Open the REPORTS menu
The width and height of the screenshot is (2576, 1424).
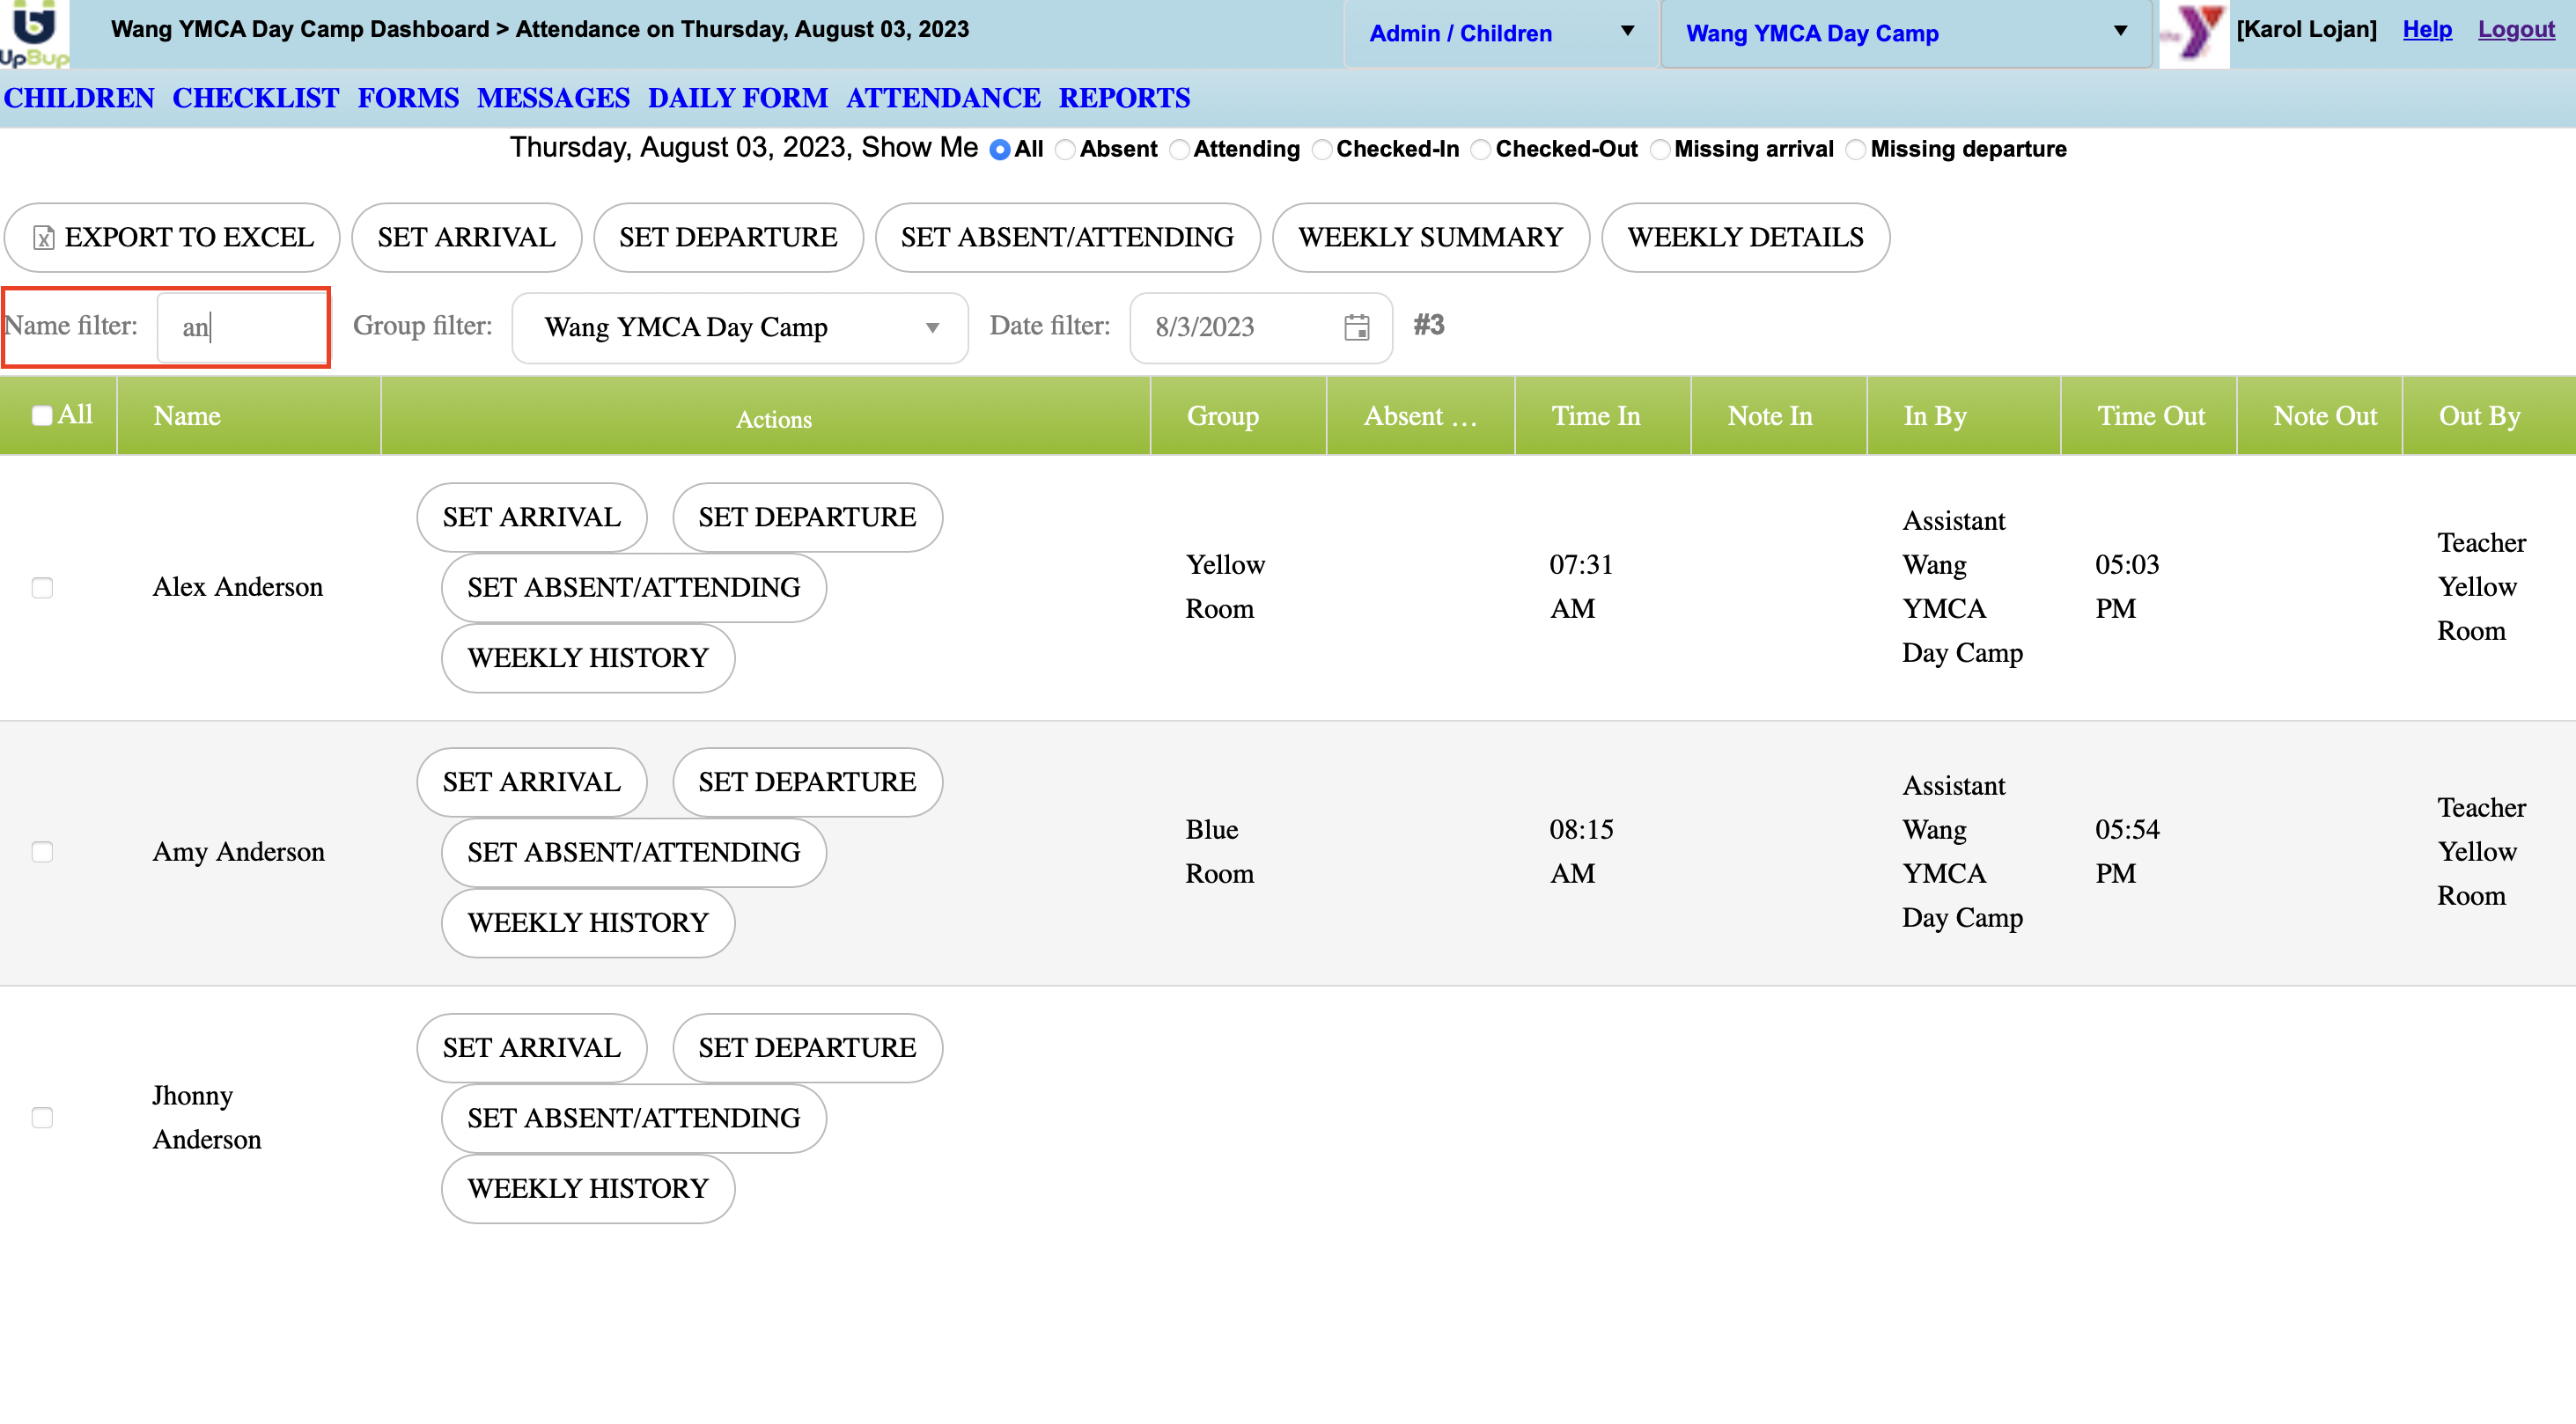[1124, 98]
